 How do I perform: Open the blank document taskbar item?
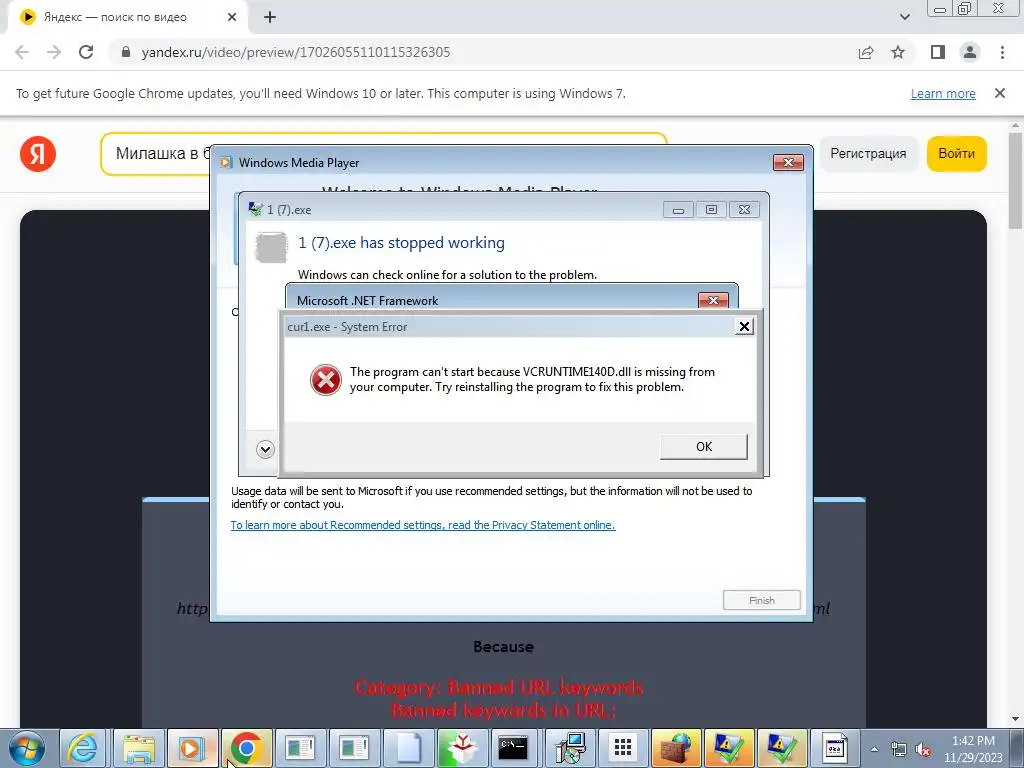coord(408,748)
